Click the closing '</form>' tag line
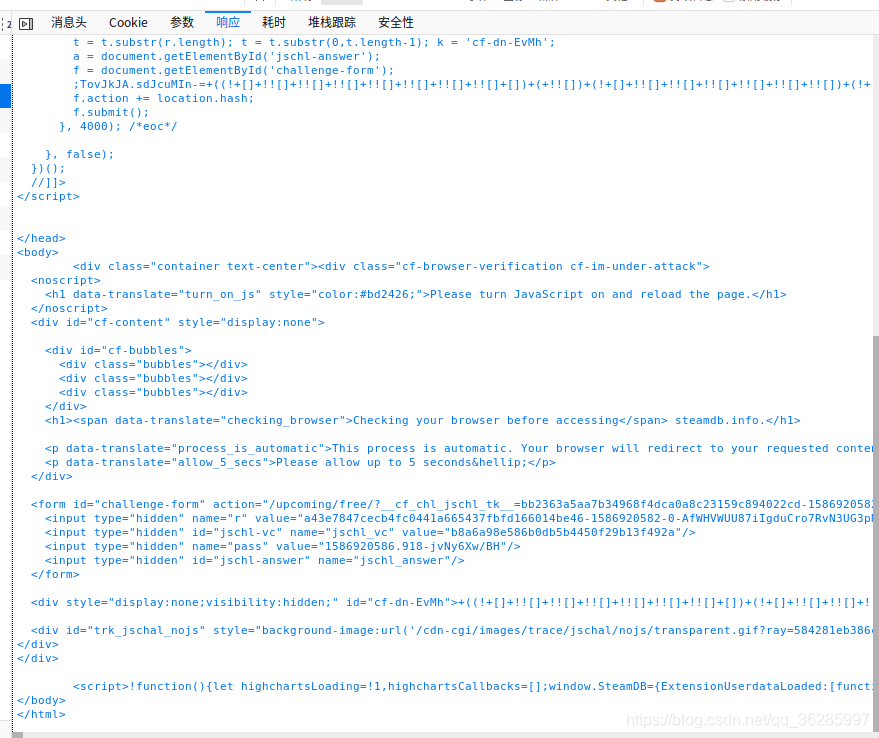Viewport: 879px width, 738px height. [x=55, y=575]
